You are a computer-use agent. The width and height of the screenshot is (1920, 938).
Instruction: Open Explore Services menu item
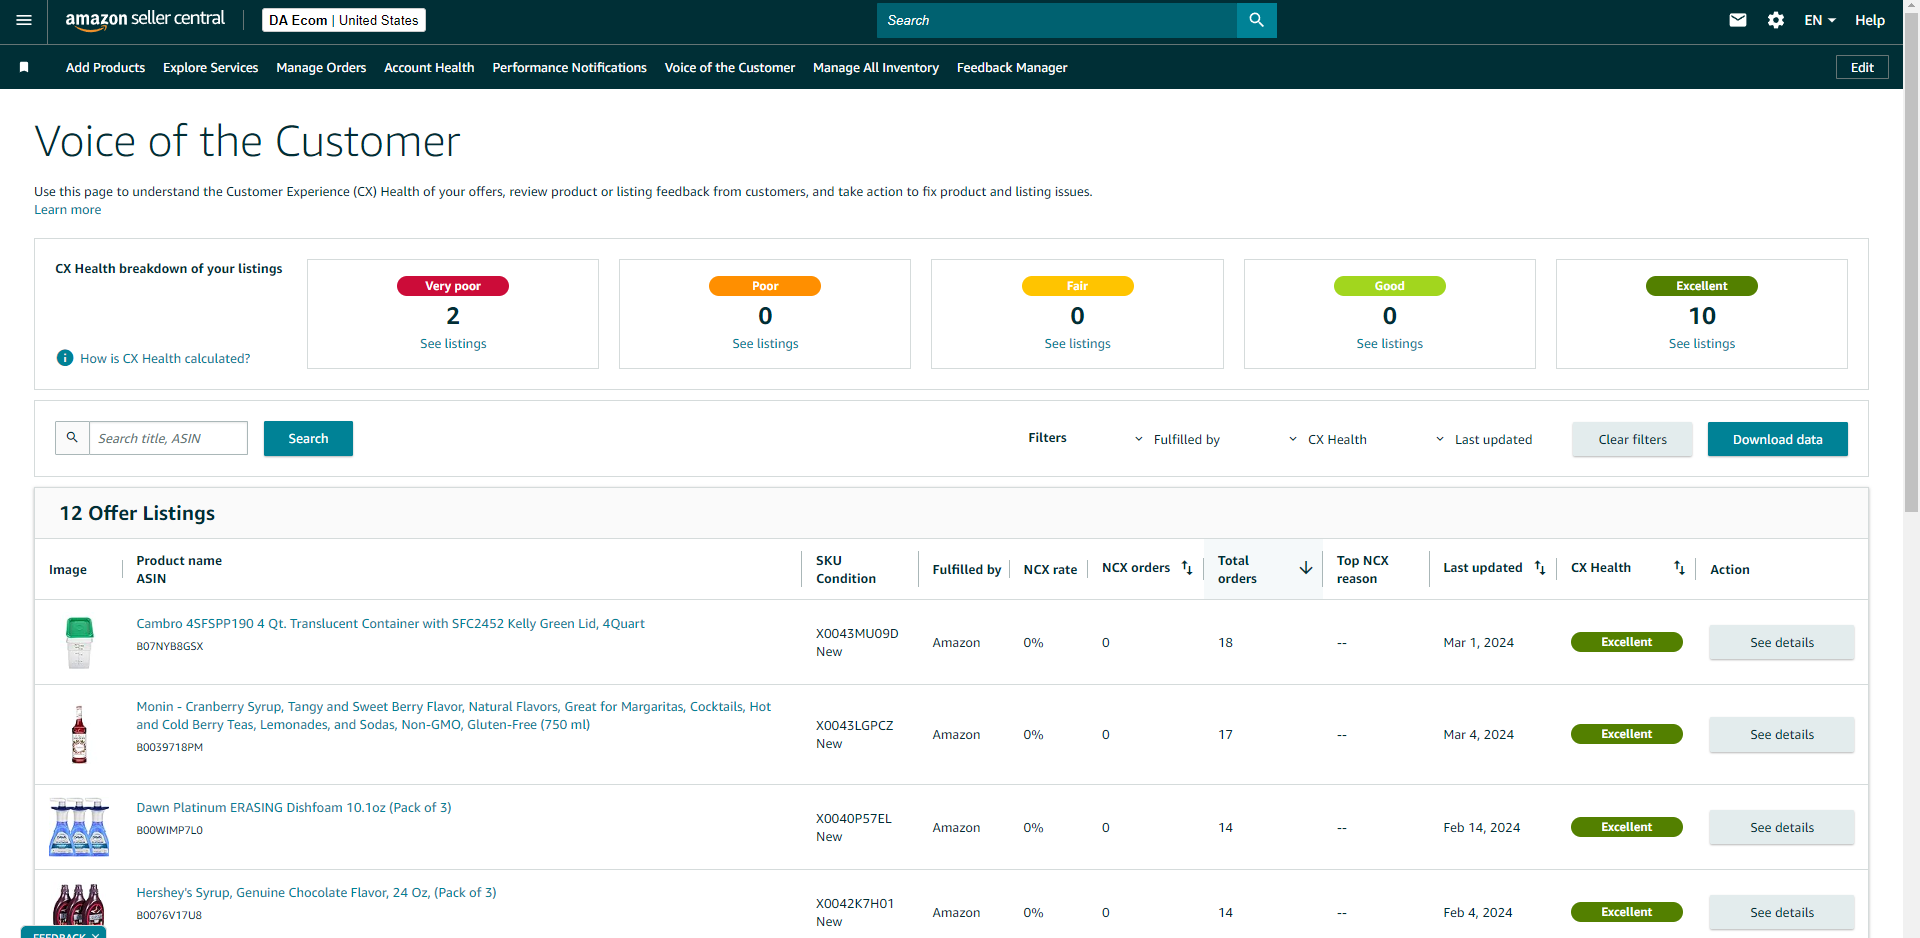pyautogui.click(x=210, y=67)
